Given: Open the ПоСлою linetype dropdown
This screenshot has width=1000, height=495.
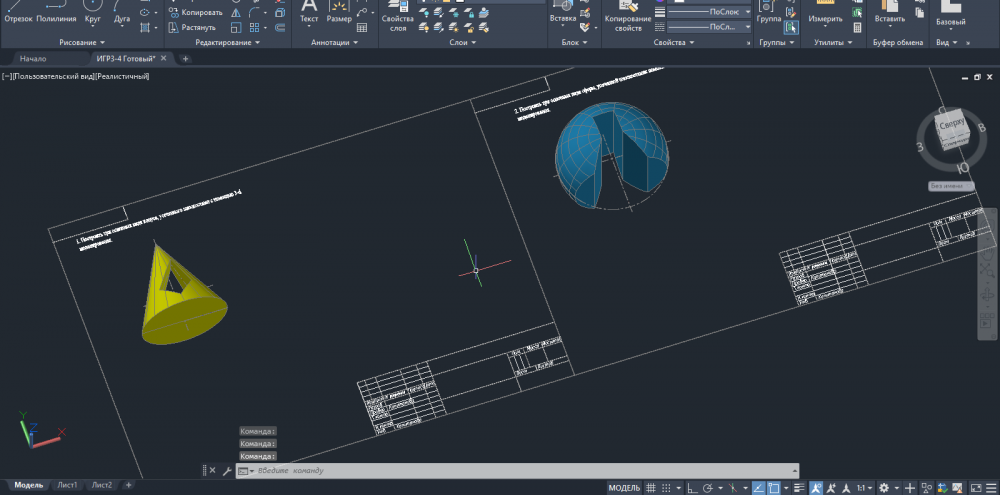Looking at the screenshot, I should tap(710, 12).
